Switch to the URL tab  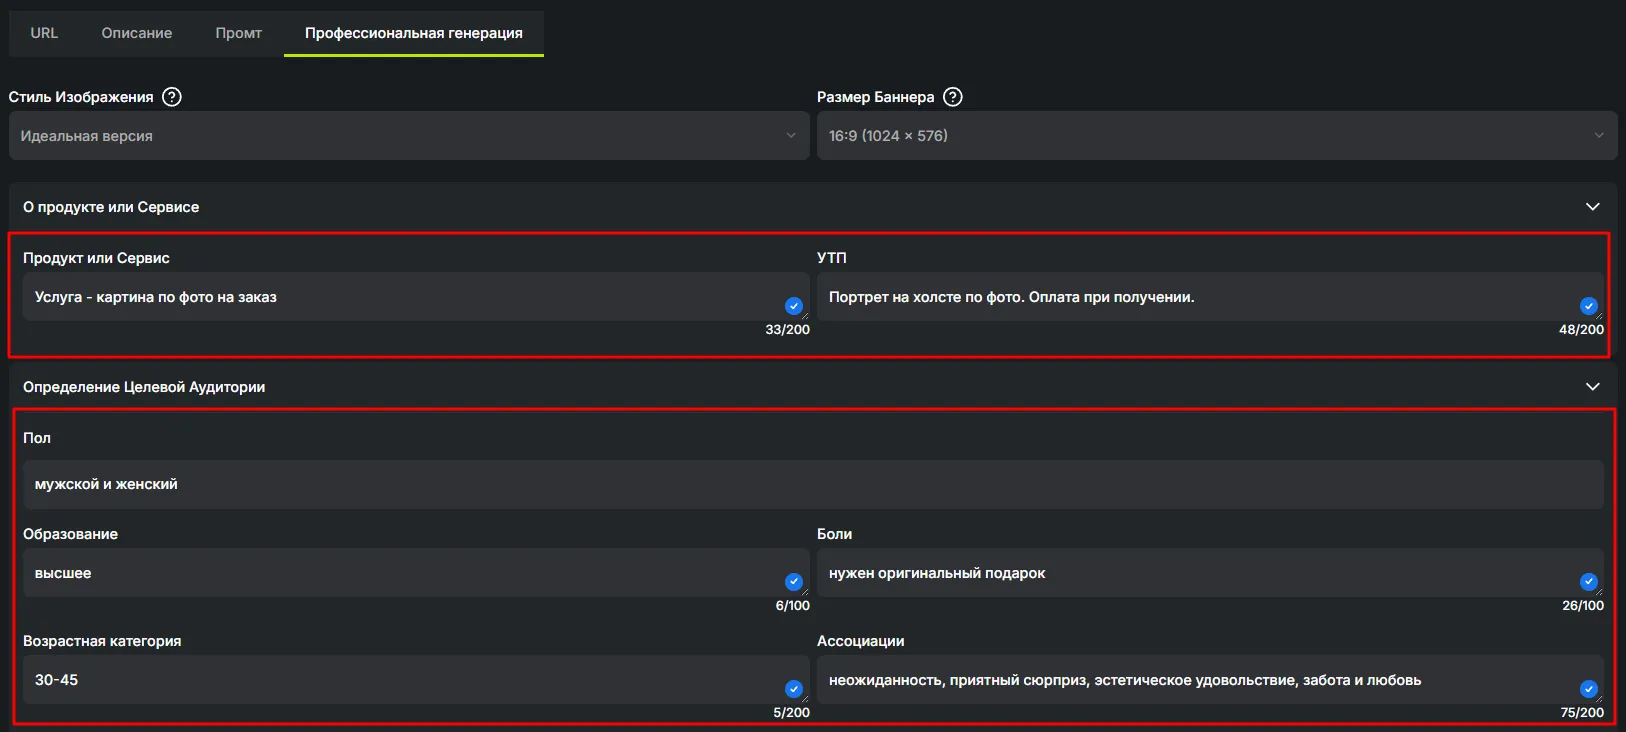click(x=44, y=33)
